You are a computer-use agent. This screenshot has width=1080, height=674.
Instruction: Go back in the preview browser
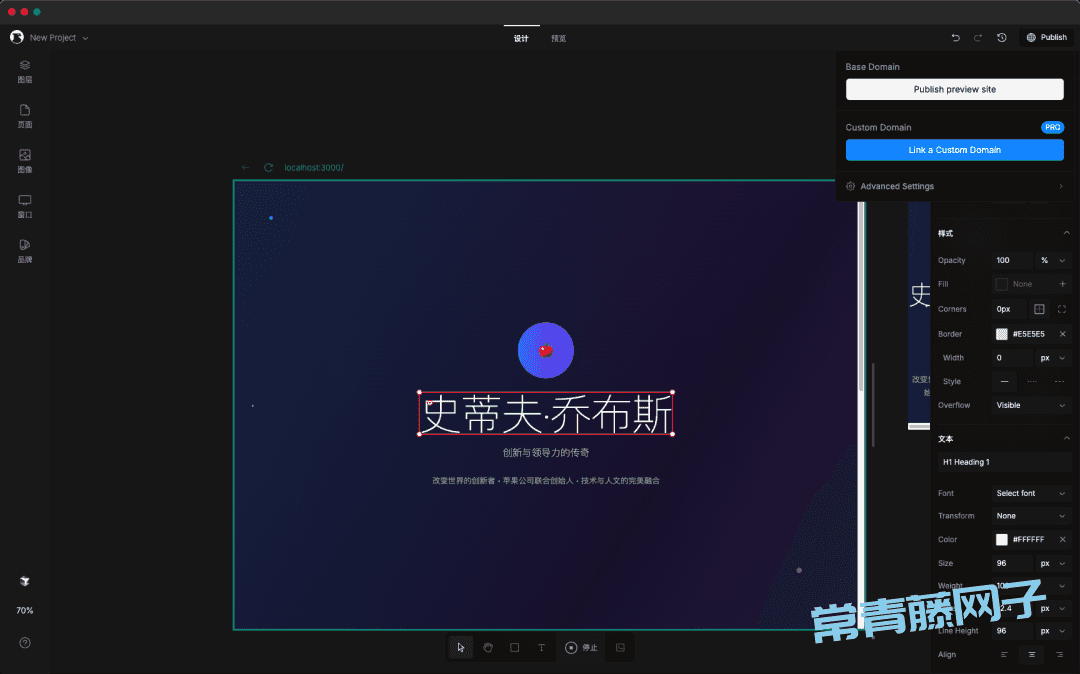[245, 167]
